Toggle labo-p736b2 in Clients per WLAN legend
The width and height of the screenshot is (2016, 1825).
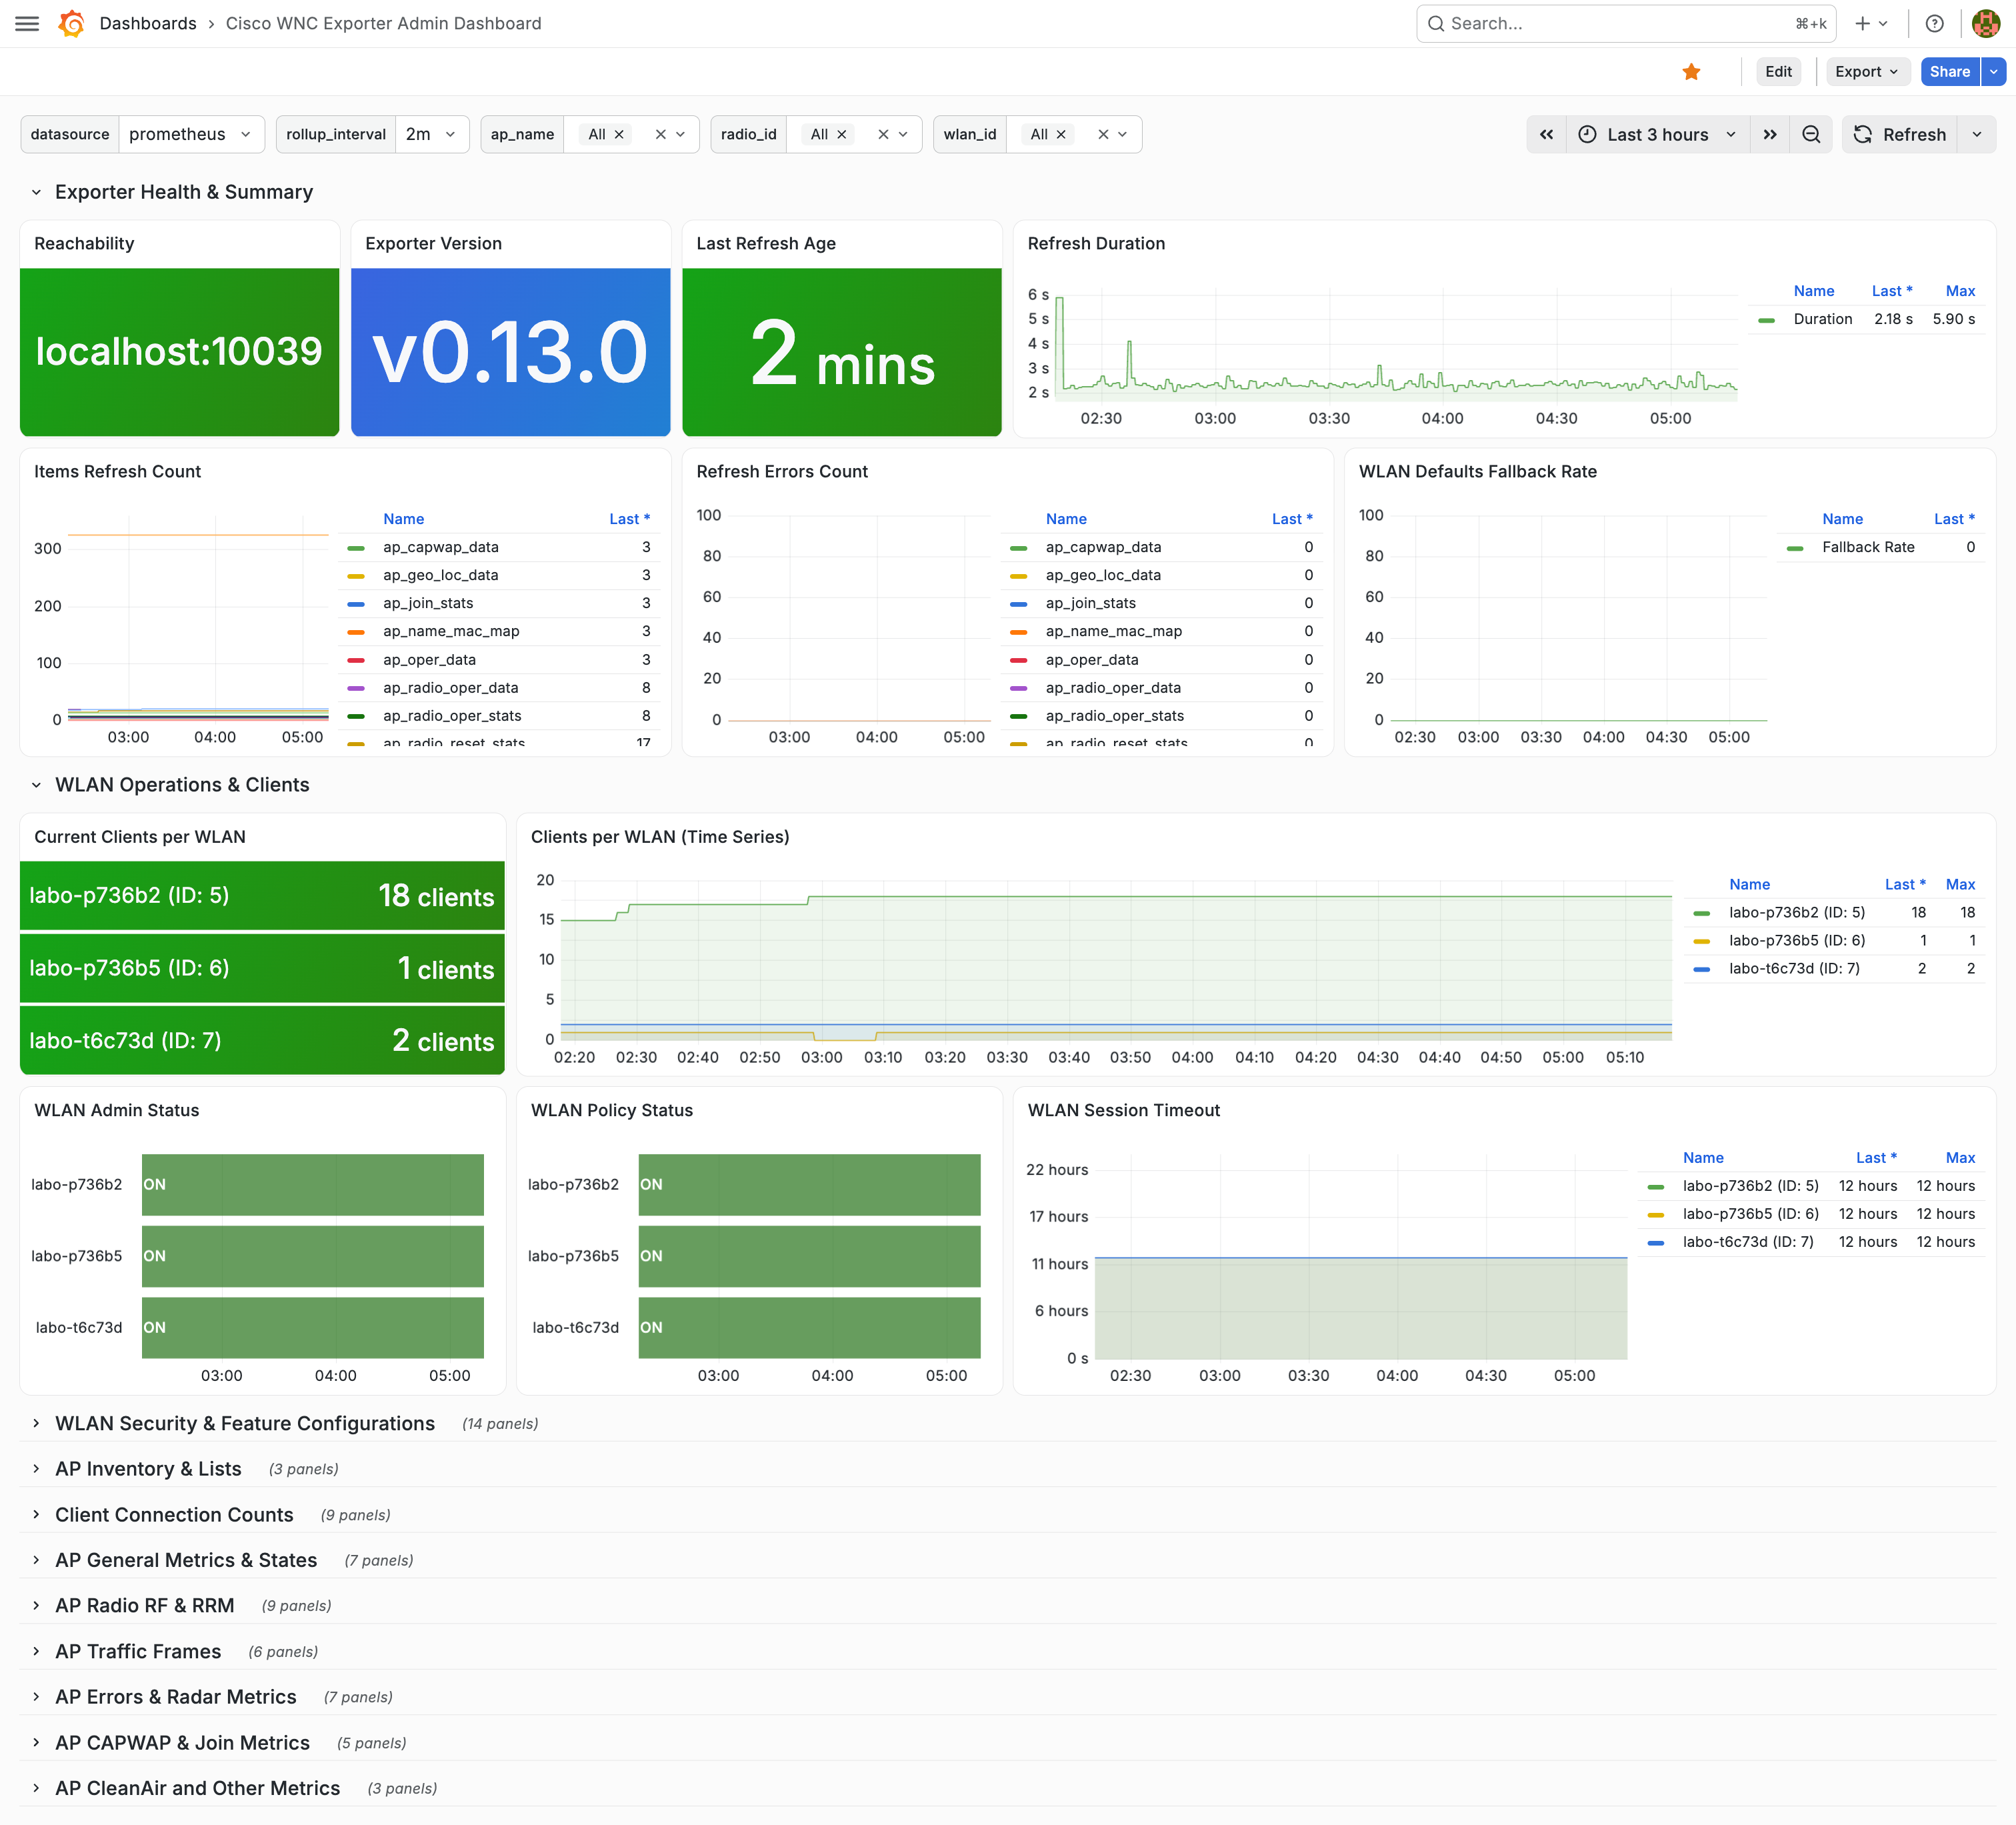tap(1796, 912)
